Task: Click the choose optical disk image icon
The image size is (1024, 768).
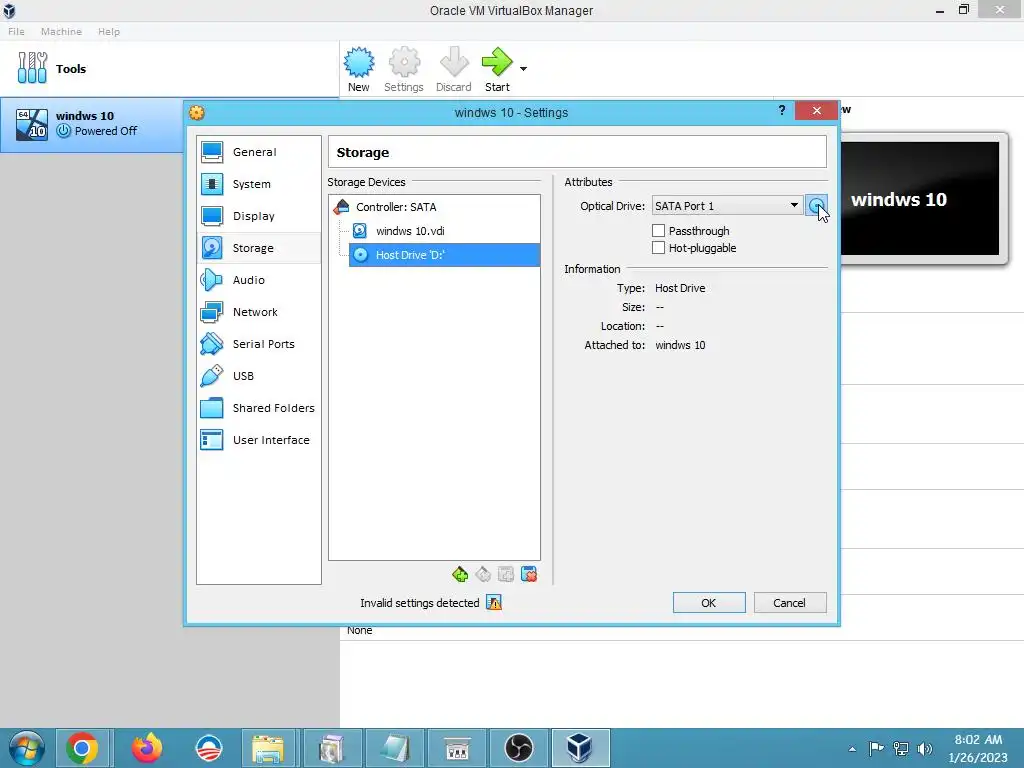Action: coord(816,206)
